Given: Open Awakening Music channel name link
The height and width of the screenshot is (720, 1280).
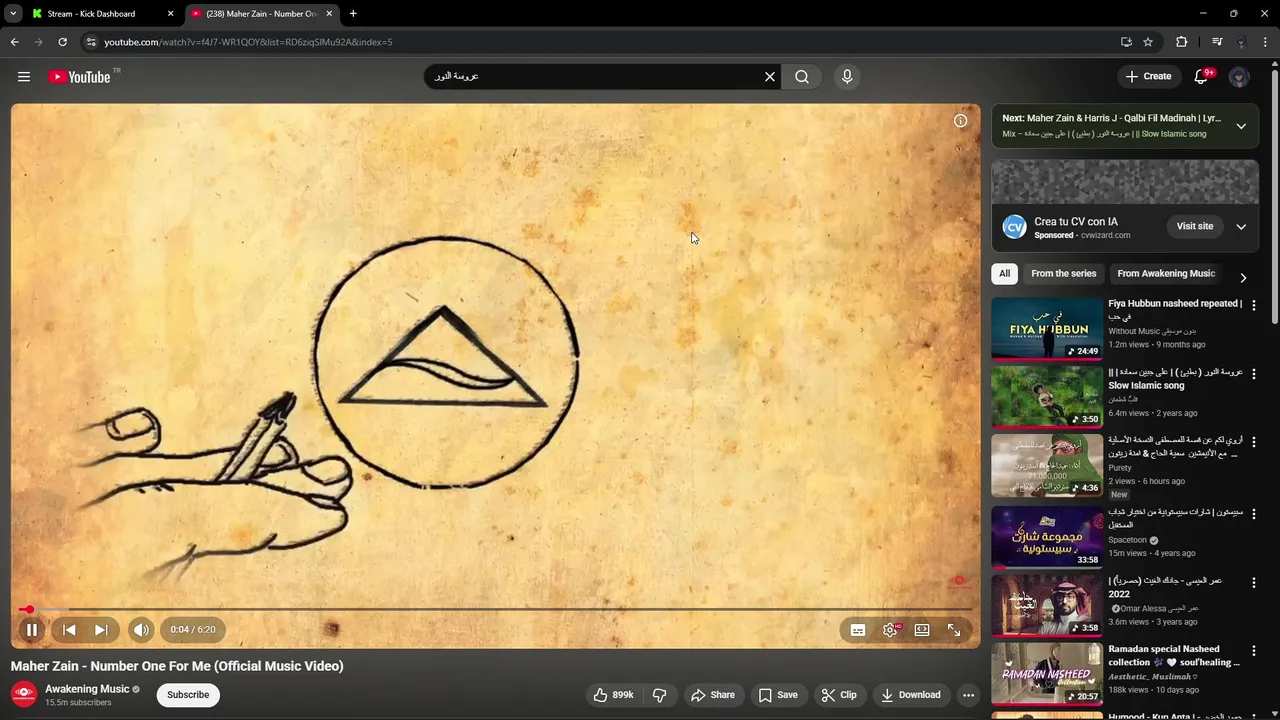Looking at the screenshot, I should coord(87,689).
